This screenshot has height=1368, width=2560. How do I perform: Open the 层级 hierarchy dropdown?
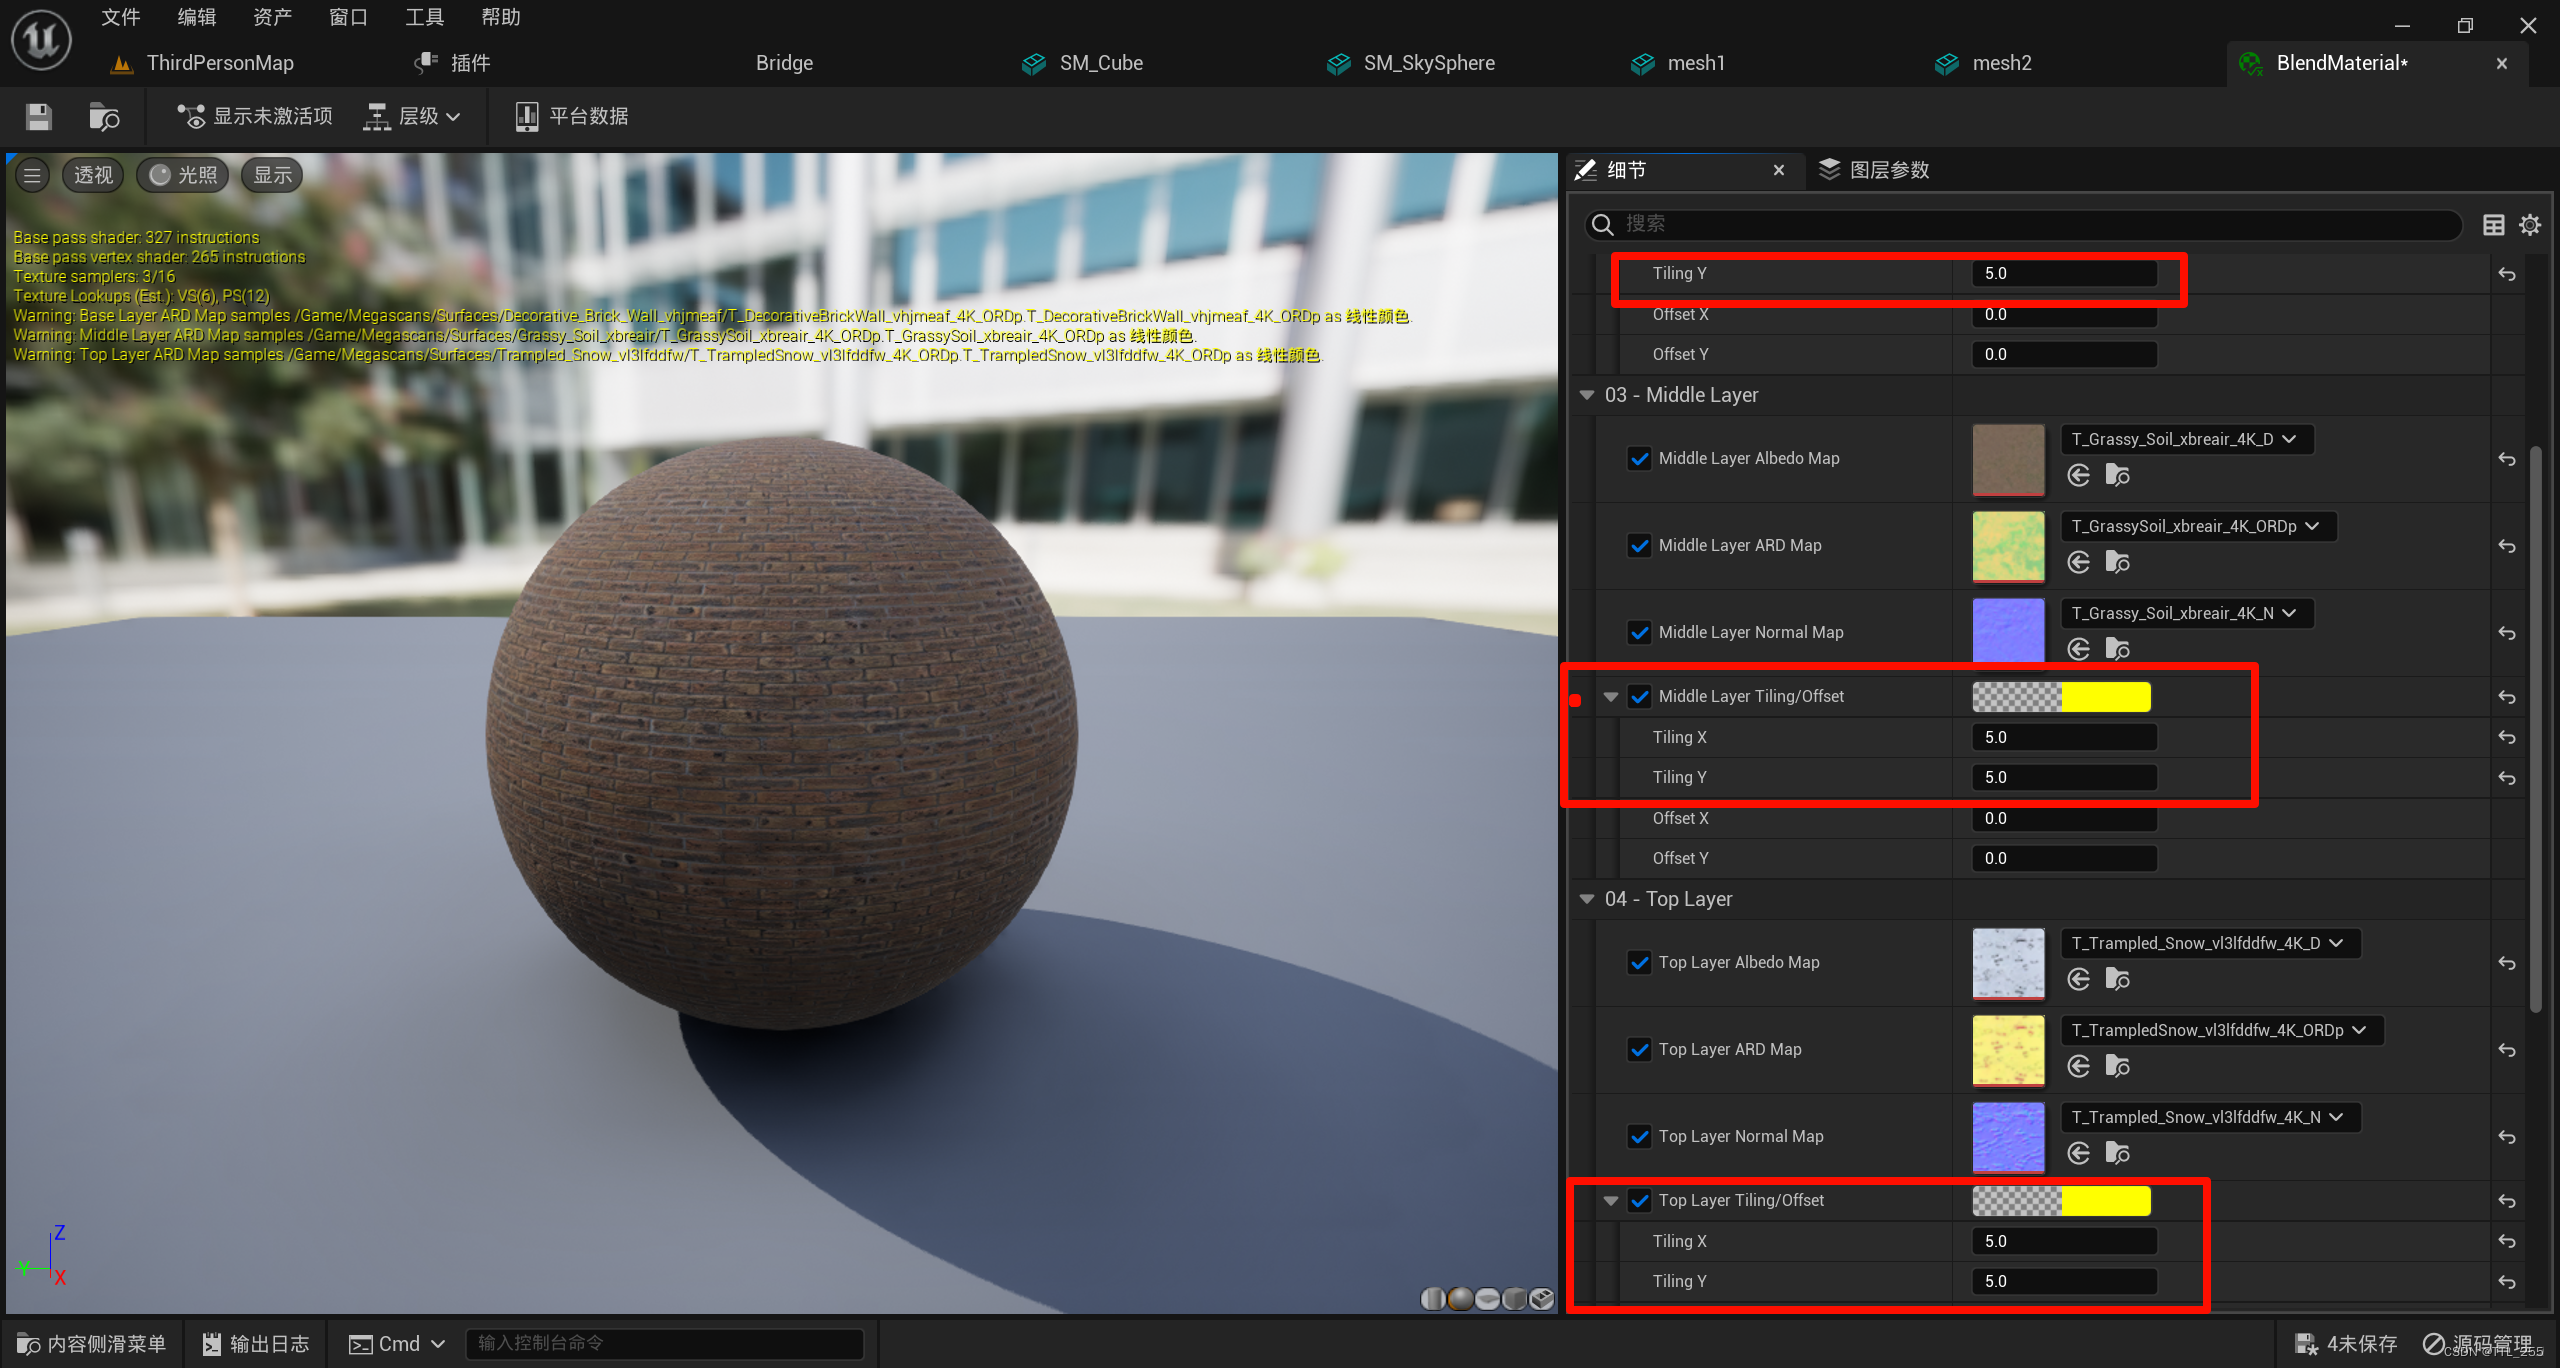point(413,117)
